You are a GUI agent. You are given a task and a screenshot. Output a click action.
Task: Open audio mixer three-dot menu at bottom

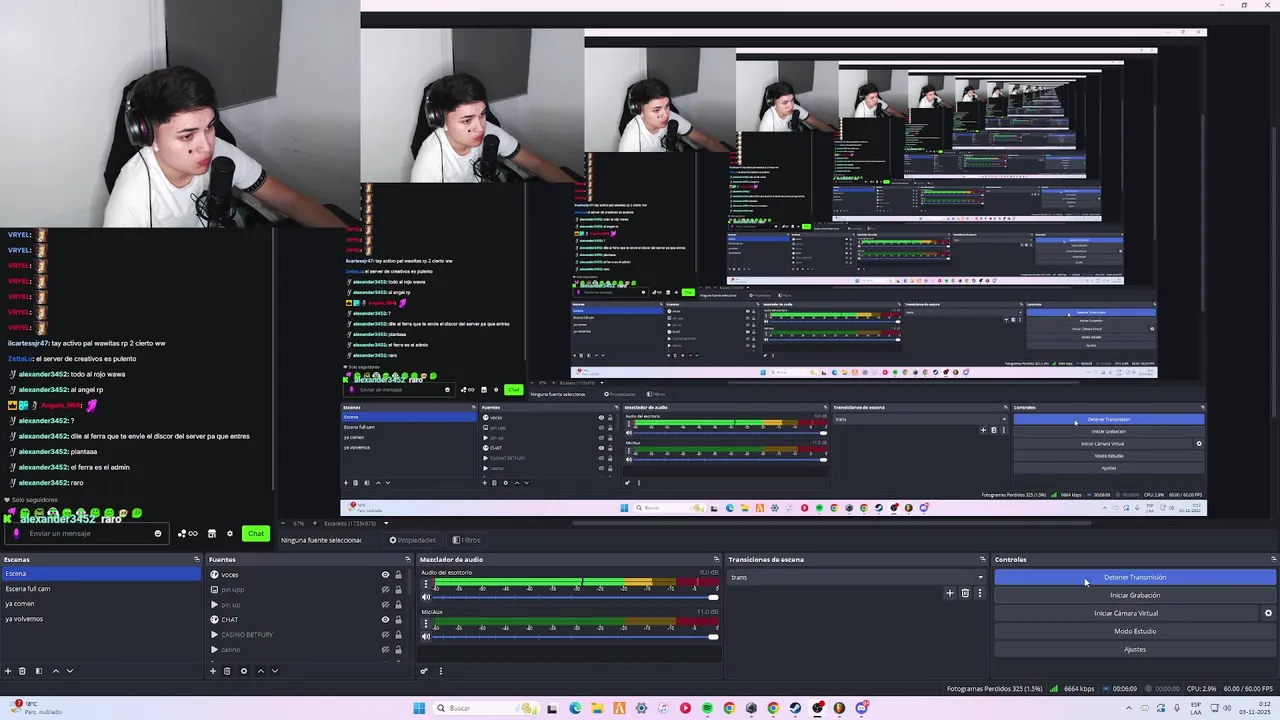point(440,671)
